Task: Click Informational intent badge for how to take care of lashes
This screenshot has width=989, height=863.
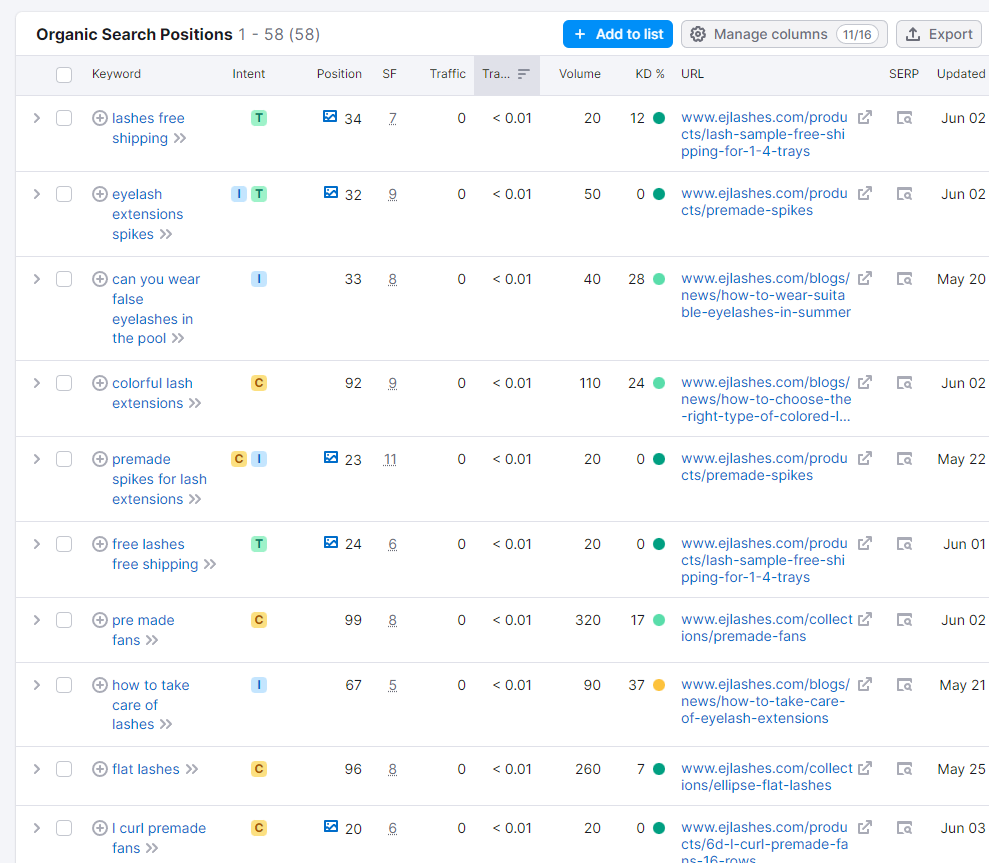Action: [x=259, y=684]
